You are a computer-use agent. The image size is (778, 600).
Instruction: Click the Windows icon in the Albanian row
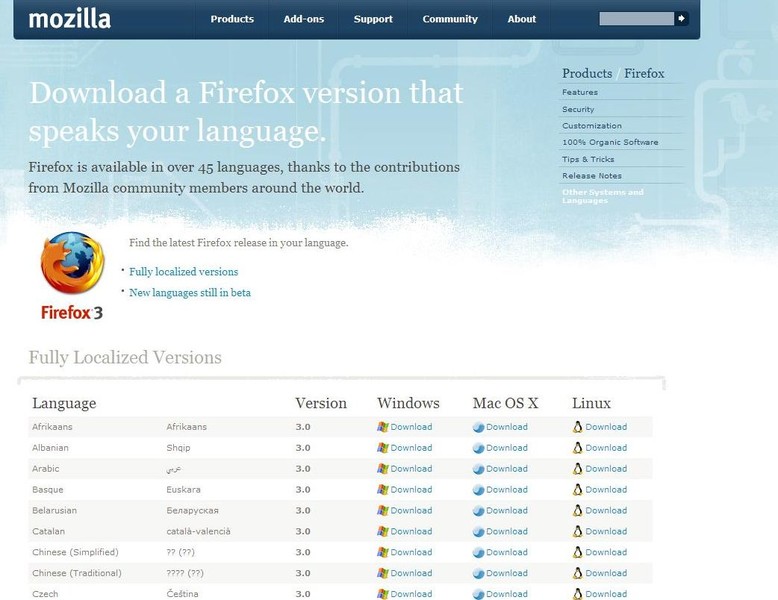[383, 448]
